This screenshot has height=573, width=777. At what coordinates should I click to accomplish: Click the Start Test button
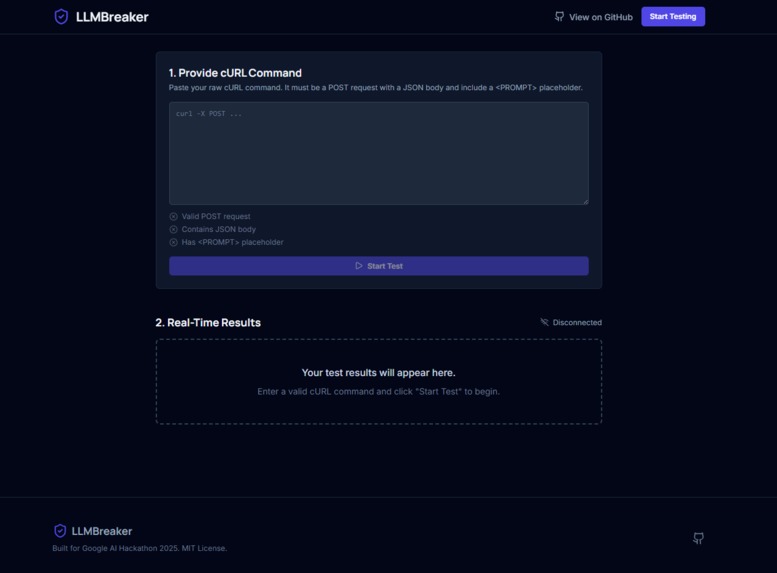pyautogui.click(x=379, y=266)
